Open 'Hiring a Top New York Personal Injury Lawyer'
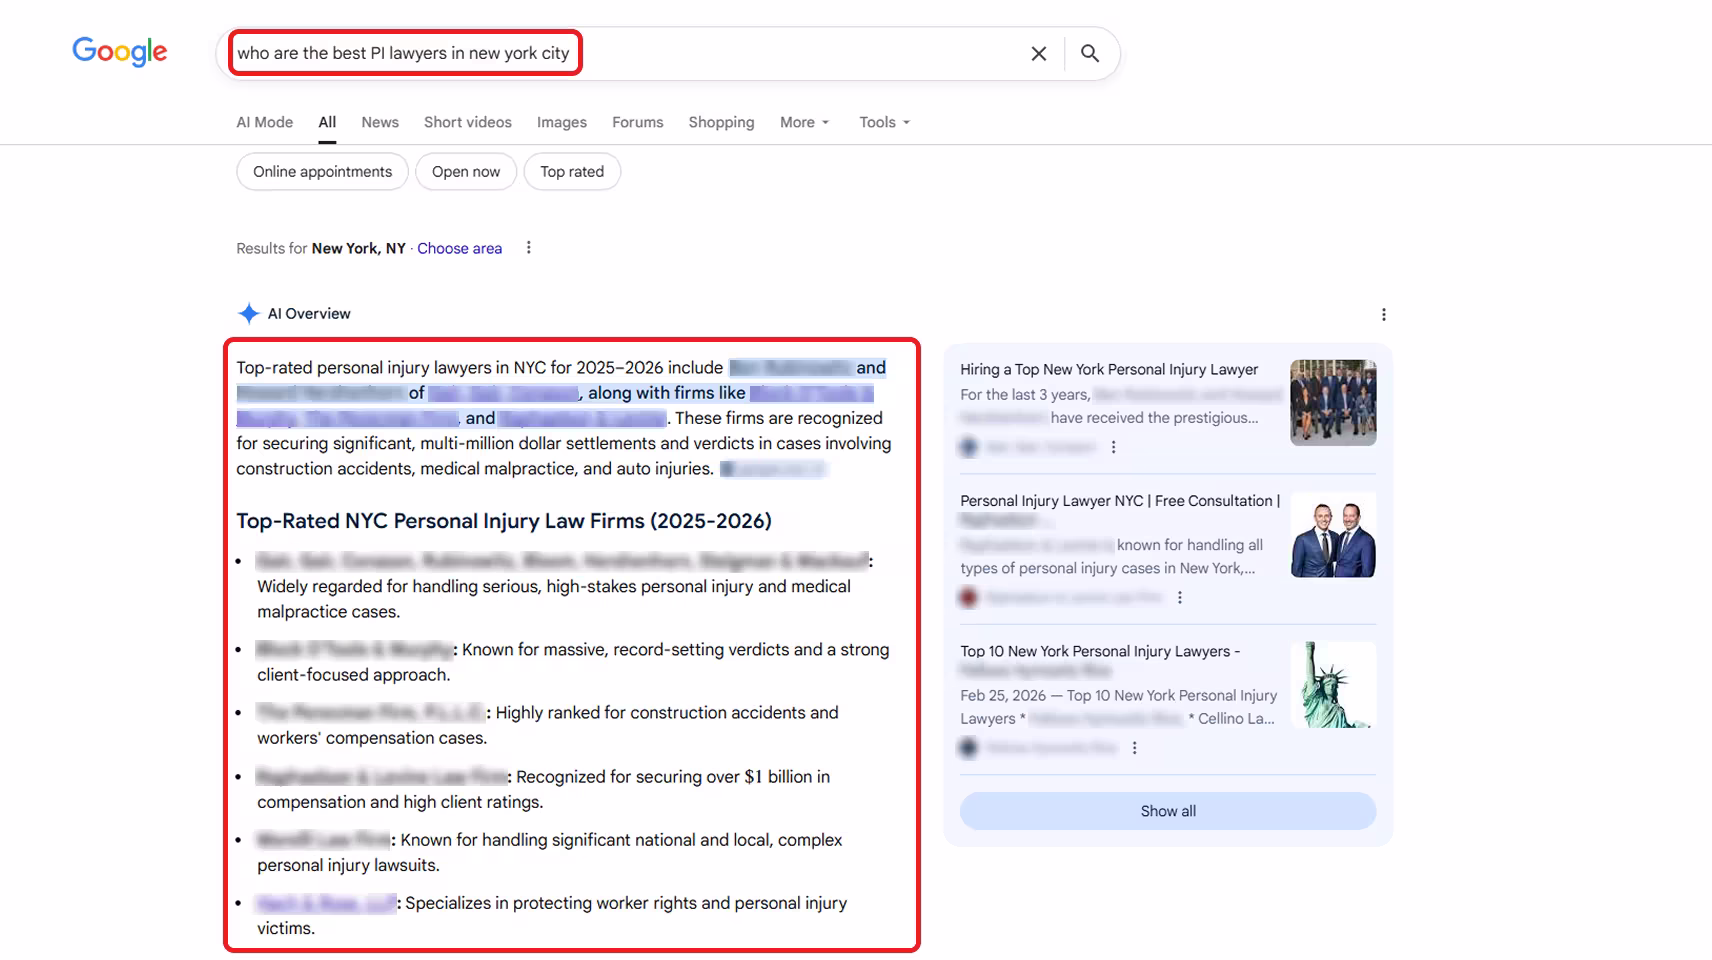The height and width of the screenshot is (960, 1712). pyautogui.click(x=1109, y=369)
